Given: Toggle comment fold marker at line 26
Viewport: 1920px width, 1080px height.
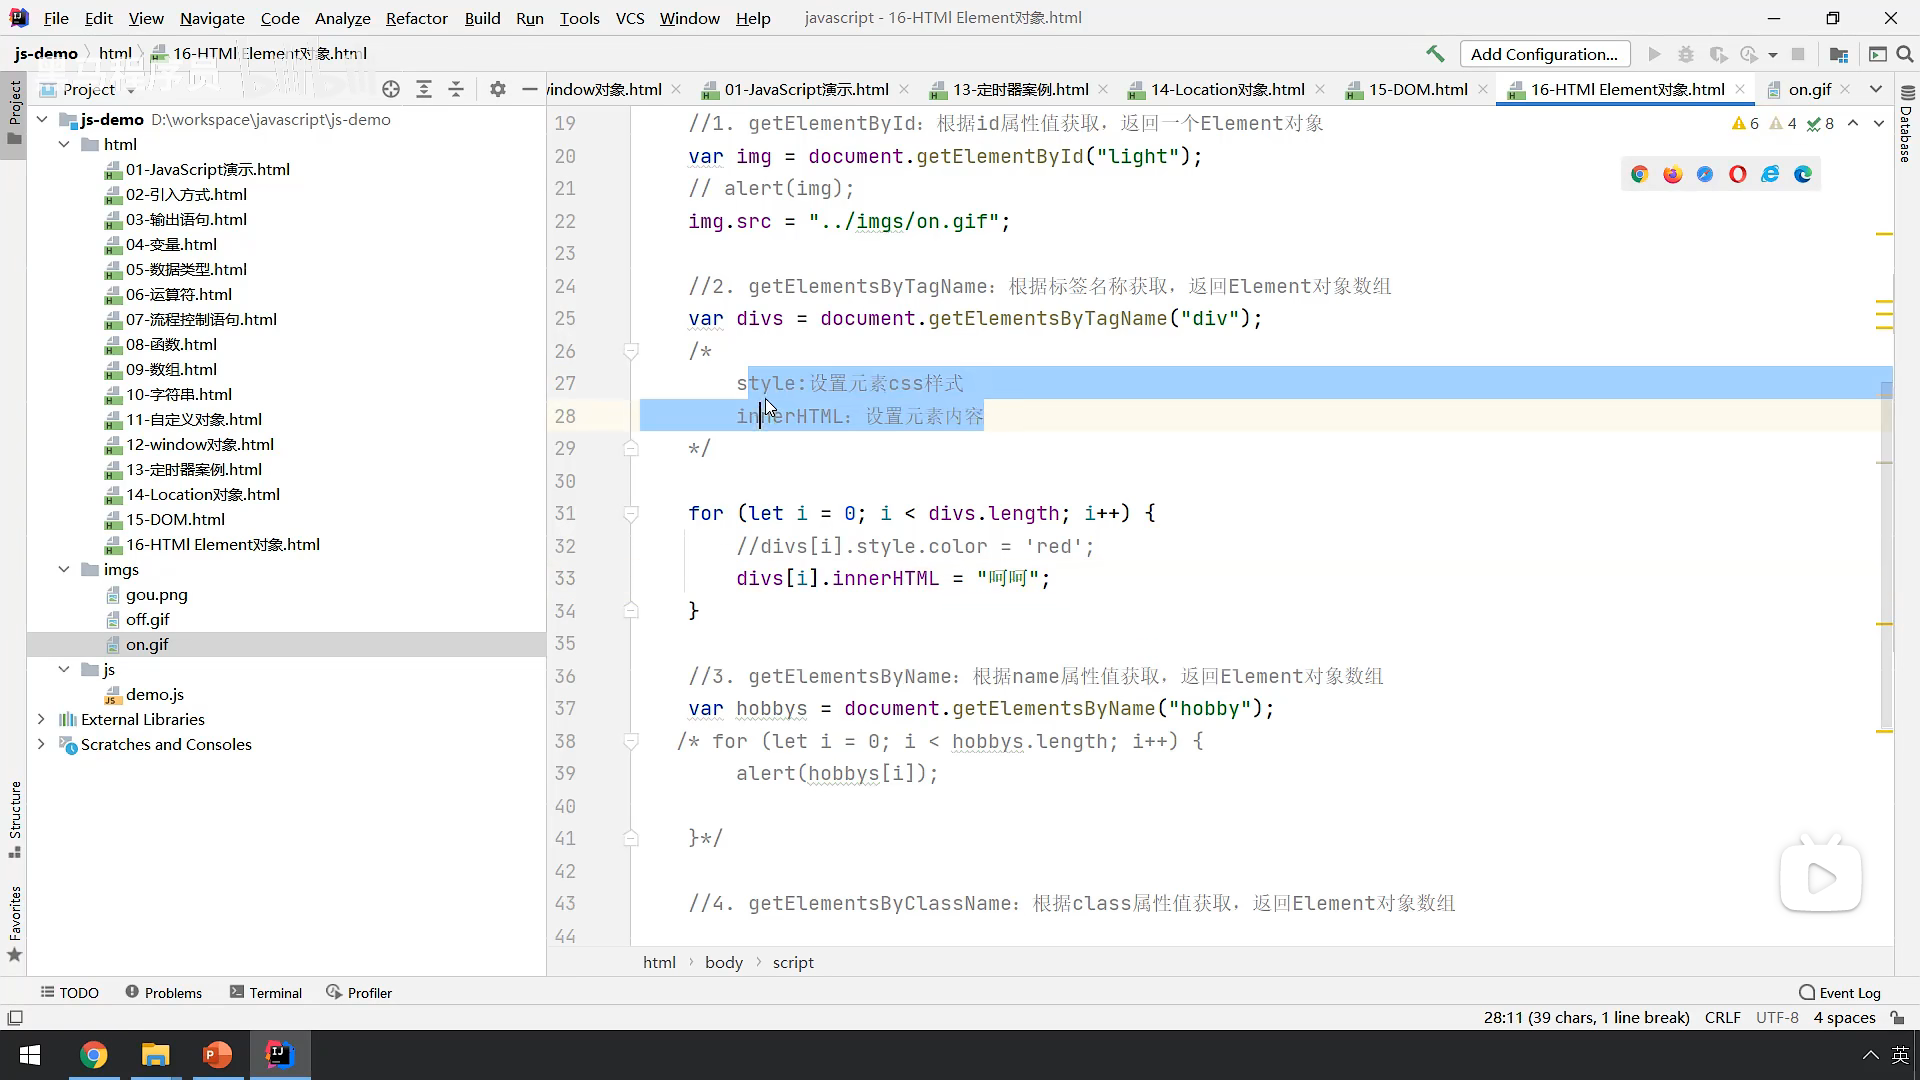Looking at the screenshot, I should pos(631,351).
